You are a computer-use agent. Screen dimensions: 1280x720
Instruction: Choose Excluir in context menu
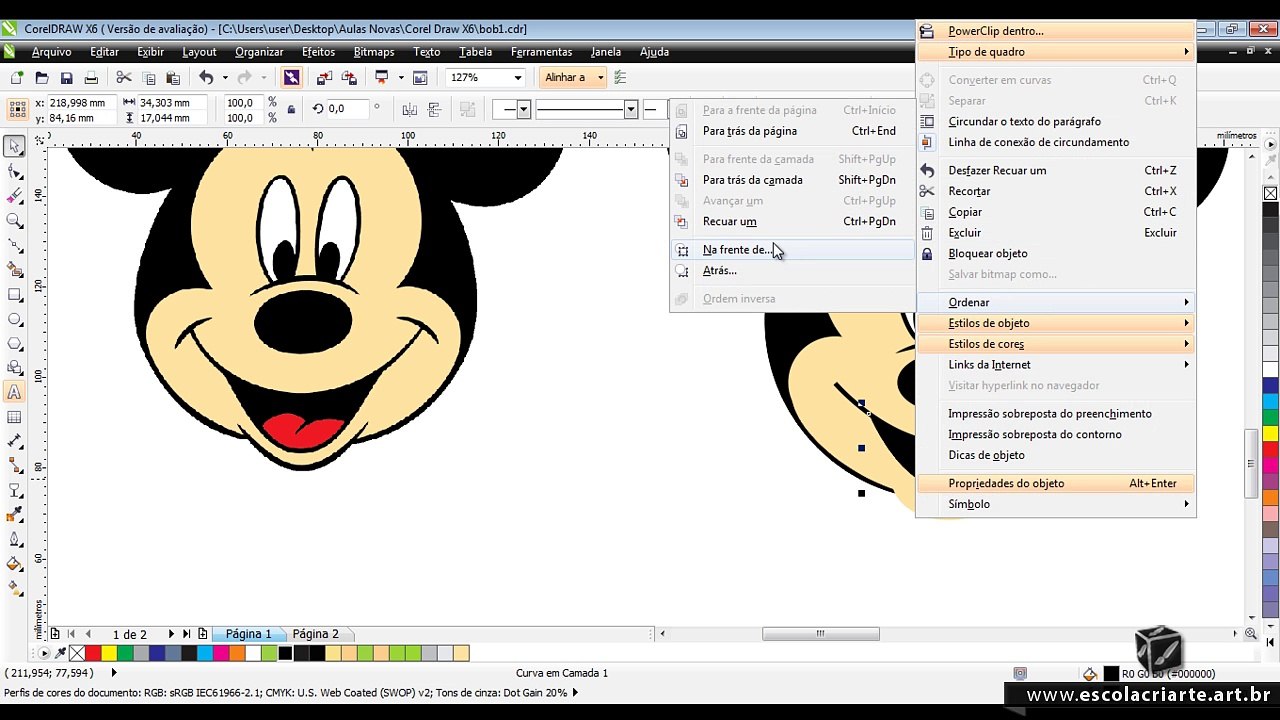point(1056,233)
